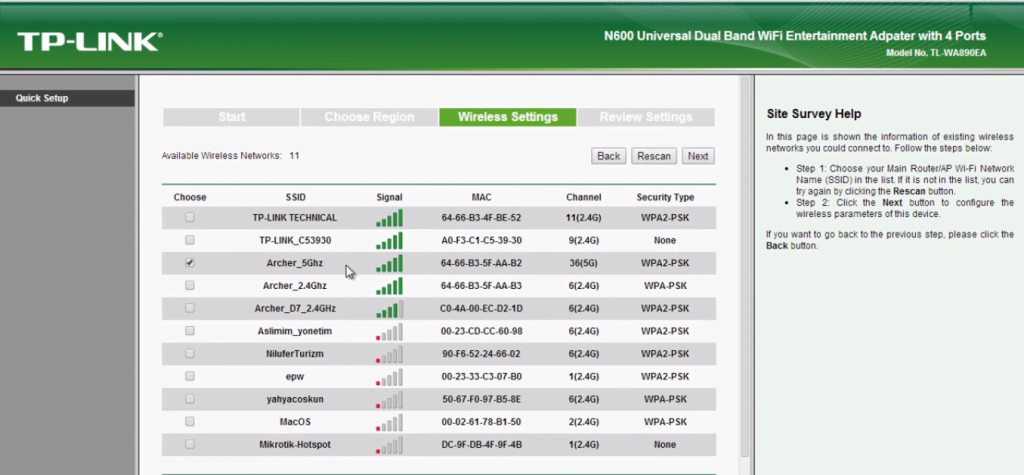
Task: Click signal icon for Archer_D7_2.4GHz row
Action: [389, 308]
